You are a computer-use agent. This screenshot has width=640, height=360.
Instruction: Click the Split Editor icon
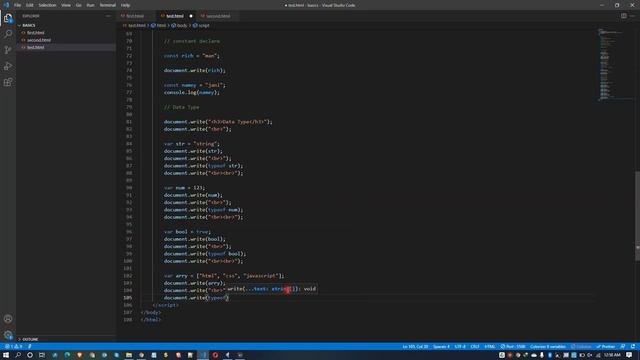[x=624, y=16]
